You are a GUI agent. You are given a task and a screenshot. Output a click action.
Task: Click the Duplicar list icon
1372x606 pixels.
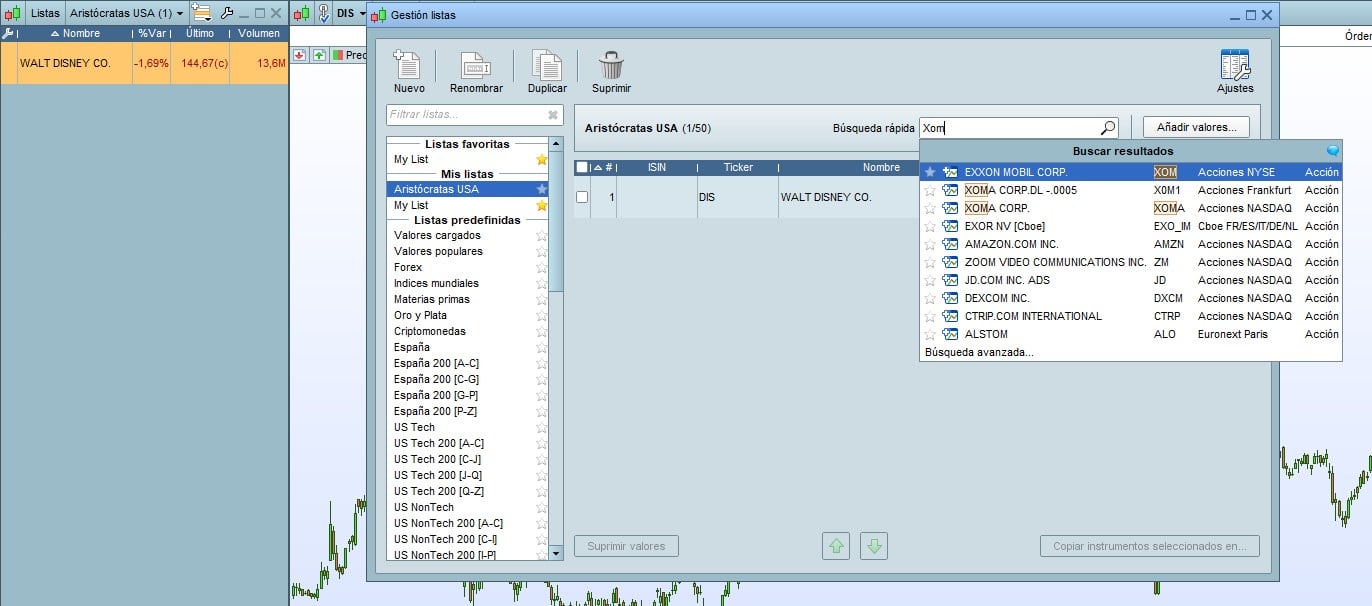point(547,65)
